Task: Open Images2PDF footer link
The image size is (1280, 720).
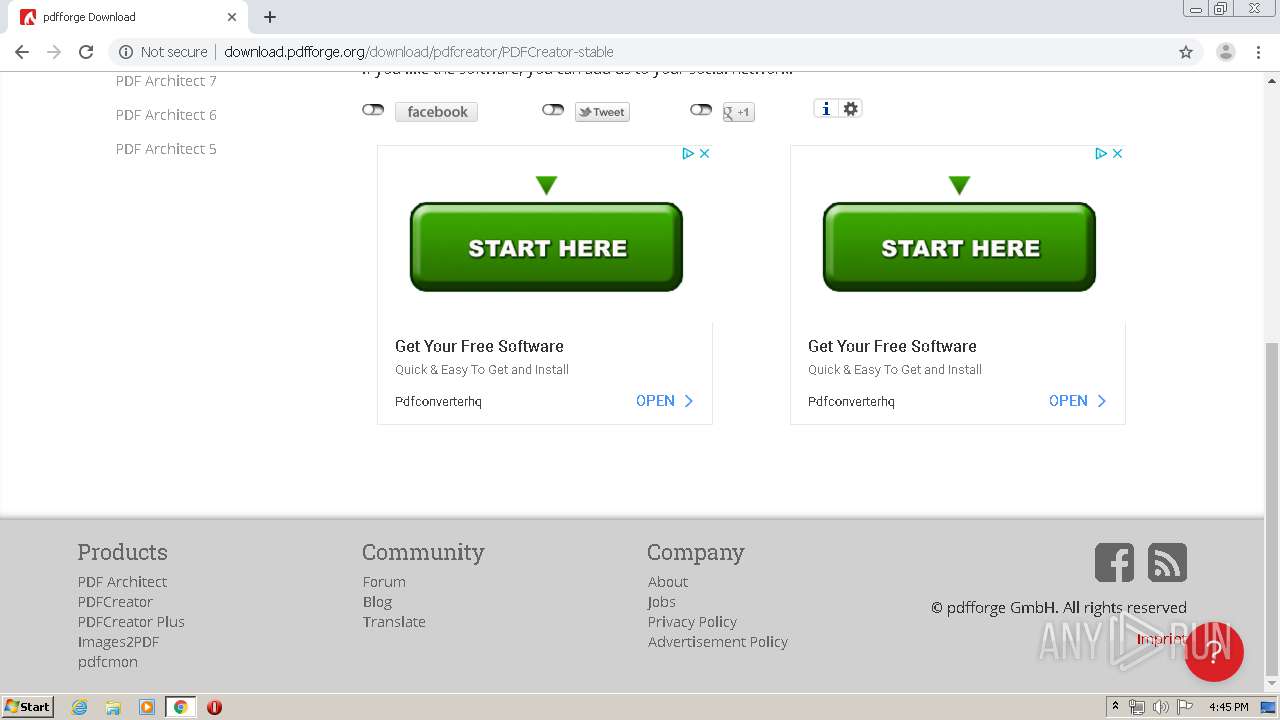Action: (x=118, y=642)
